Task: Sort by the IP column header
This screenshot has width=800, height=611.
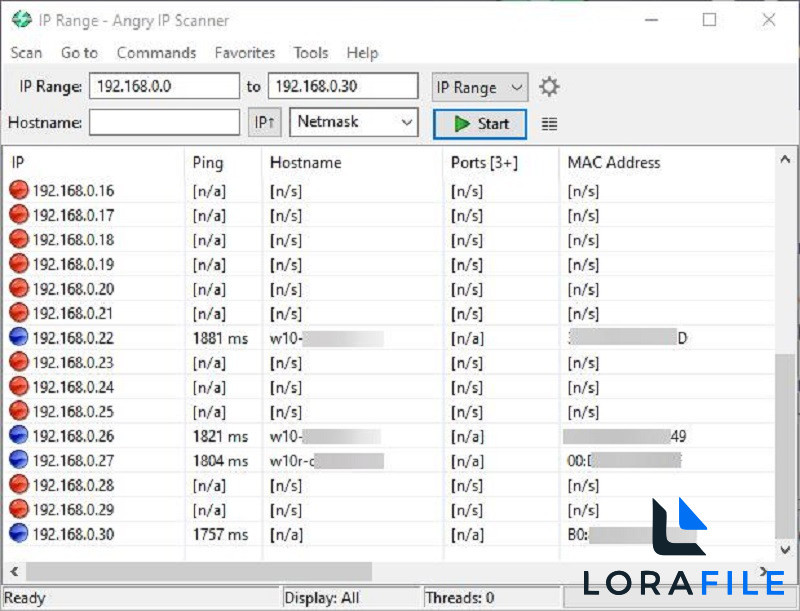Action: [93, 162]
